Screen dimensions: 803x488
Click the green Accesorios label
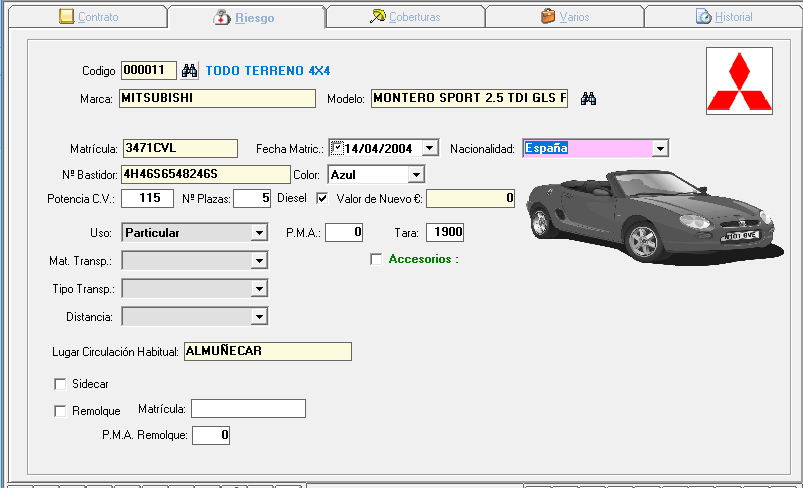tap(424, 259)
